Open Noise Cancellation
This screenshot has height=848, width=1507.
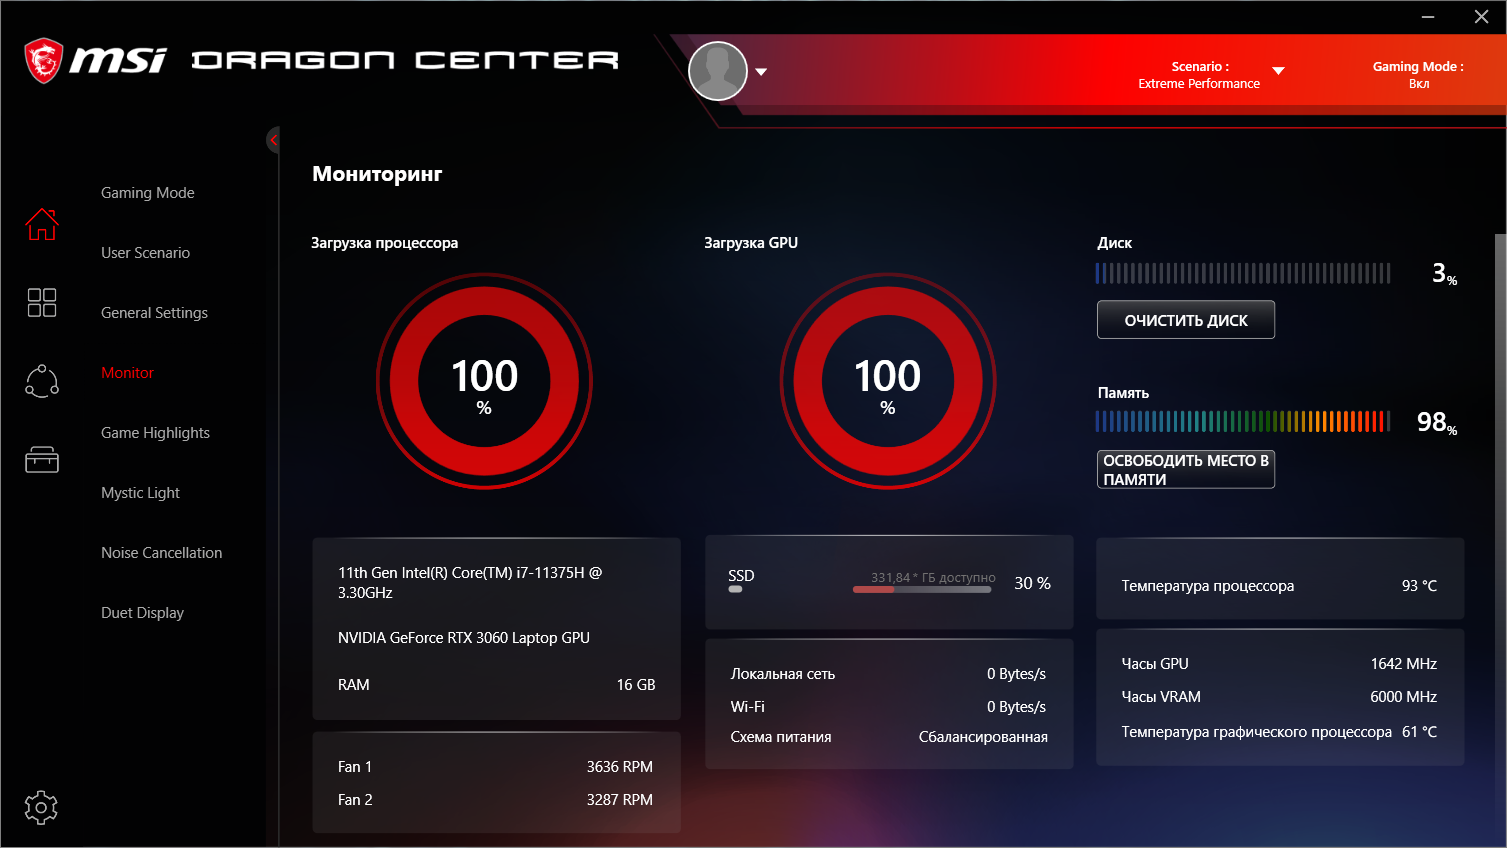point(162,553)
